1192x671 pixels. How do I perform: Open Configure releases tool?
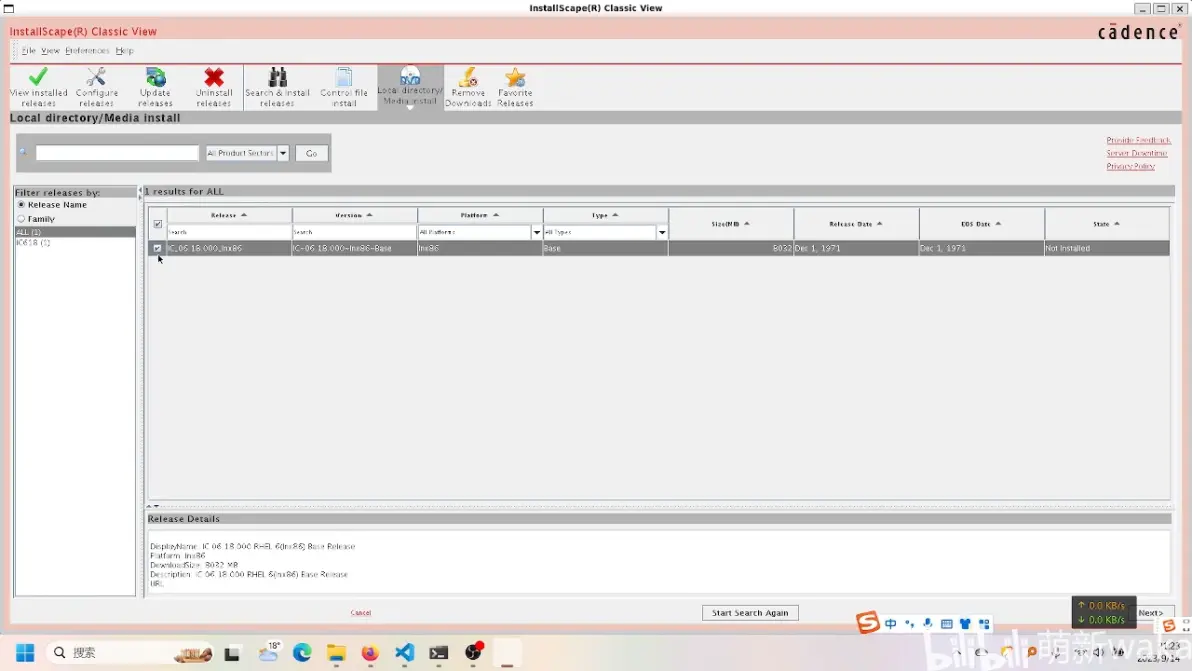[97, 87]
